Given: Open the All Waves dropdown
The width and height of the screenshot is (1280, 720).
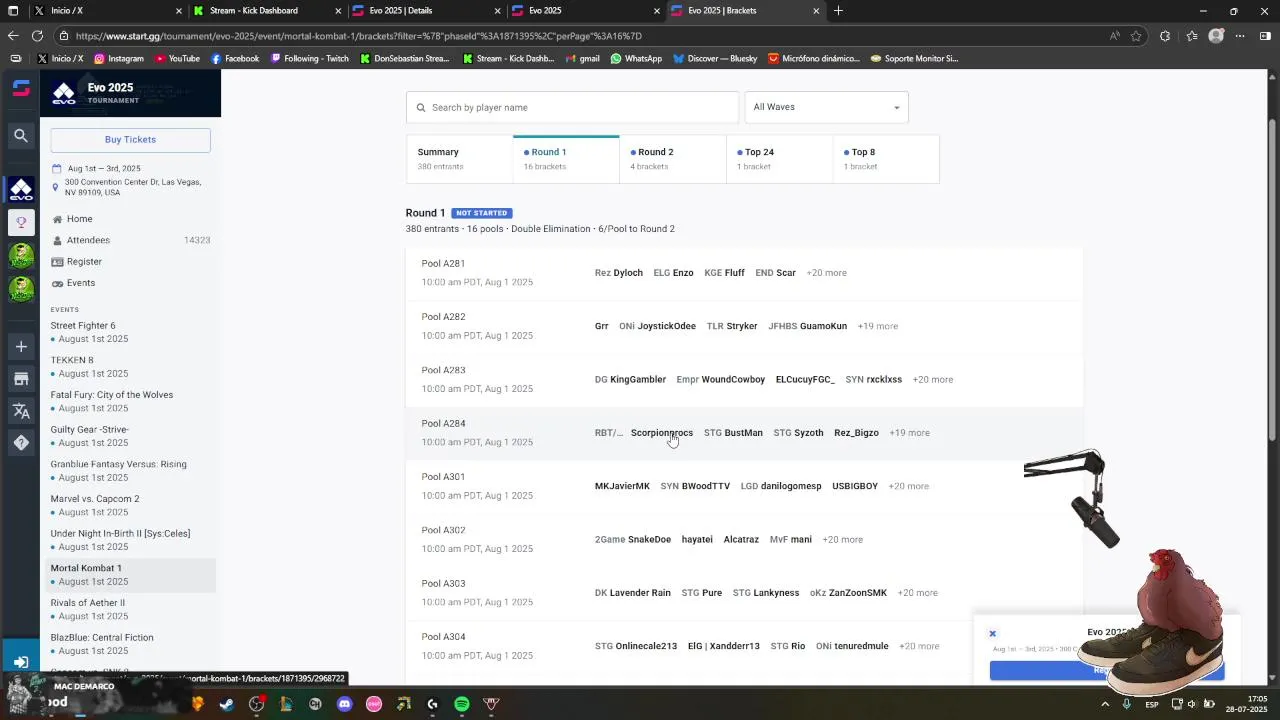Looking at the screenshot, I should coord(826,107).
